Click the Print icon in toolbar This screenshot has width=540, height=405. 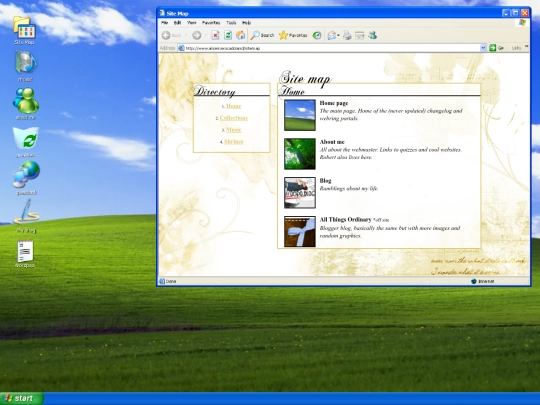coord(347,35)
